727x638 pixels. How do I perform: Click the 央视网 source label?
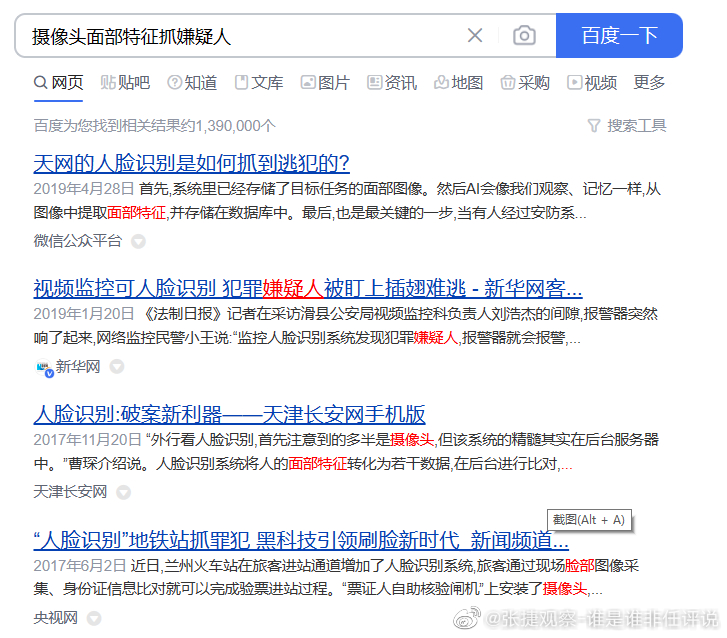[x=56, y=618]
